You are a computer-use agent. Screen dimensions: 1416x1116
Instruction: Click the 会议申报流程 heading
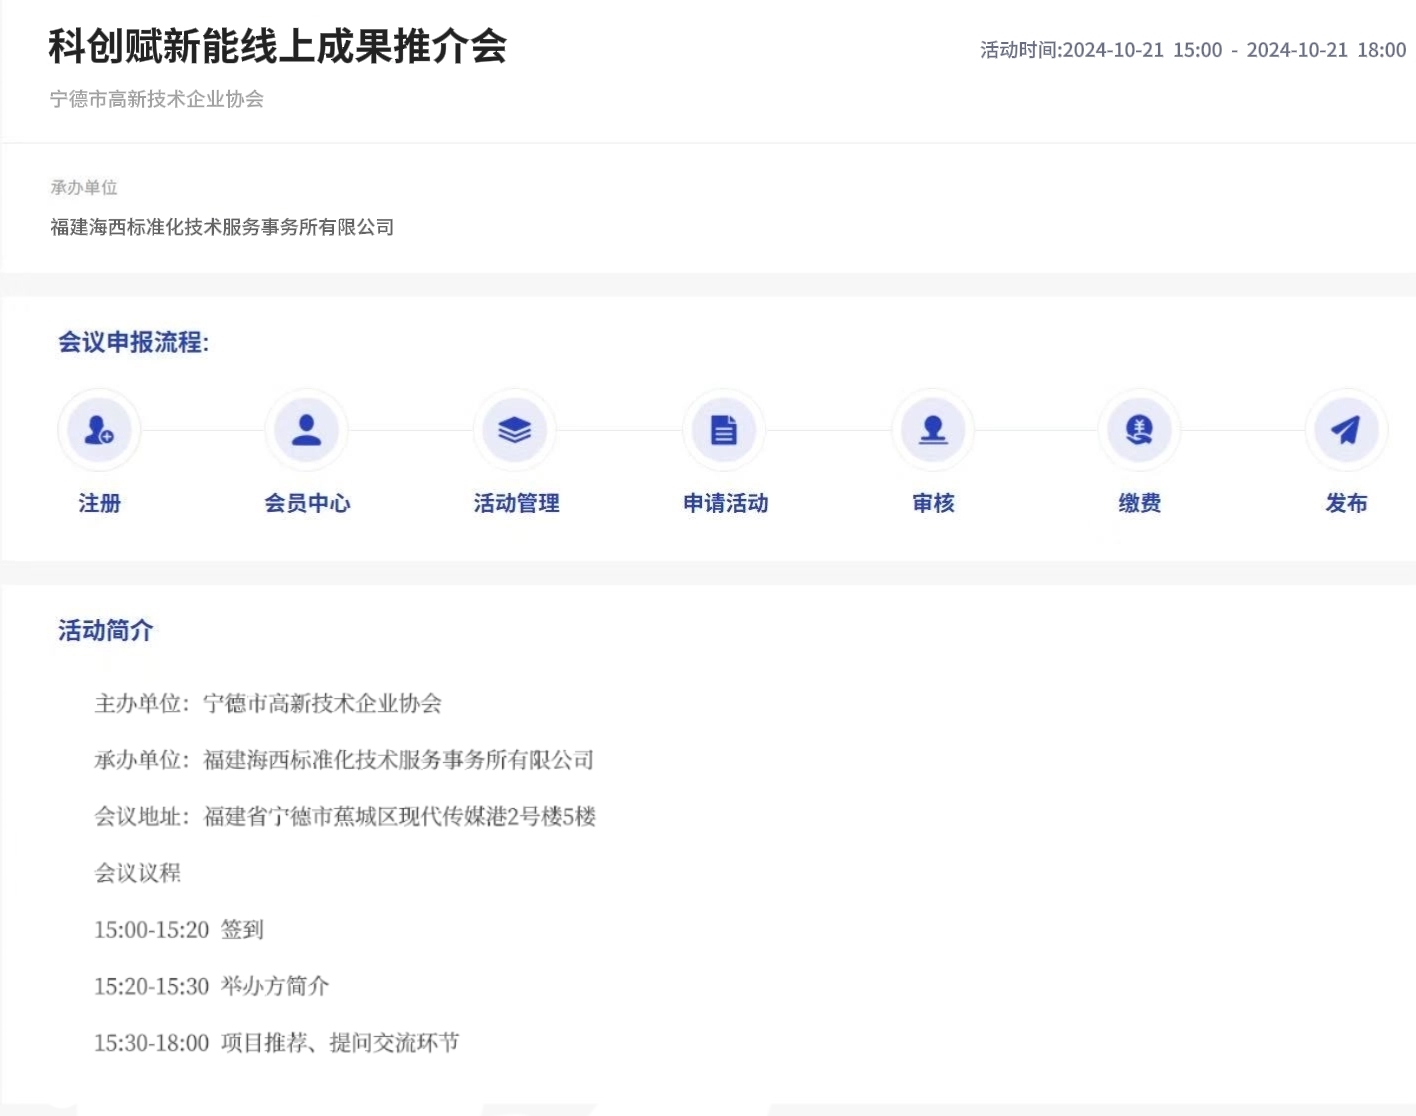point(134,342)
